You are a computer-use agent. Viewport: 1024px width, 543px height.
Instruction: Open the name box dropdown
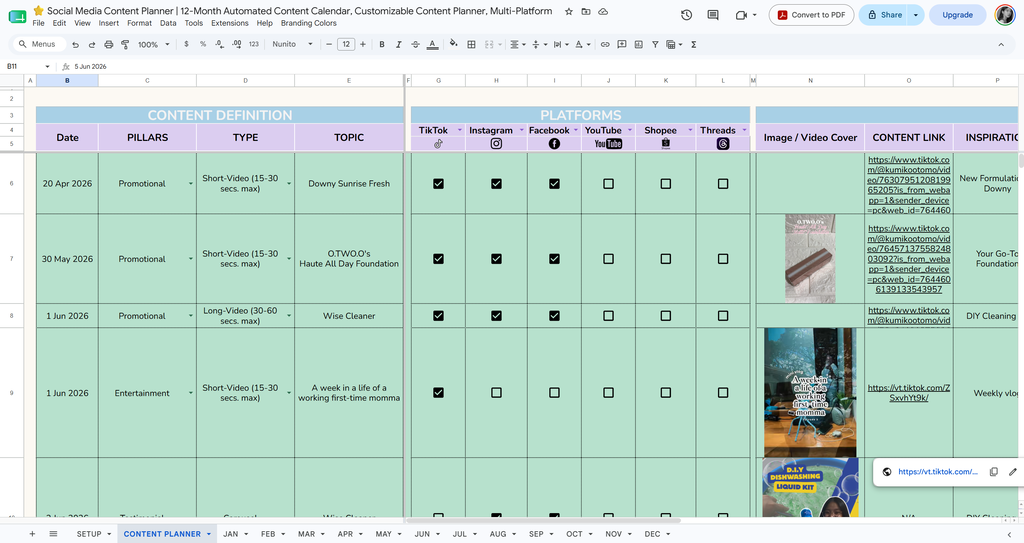47,67
